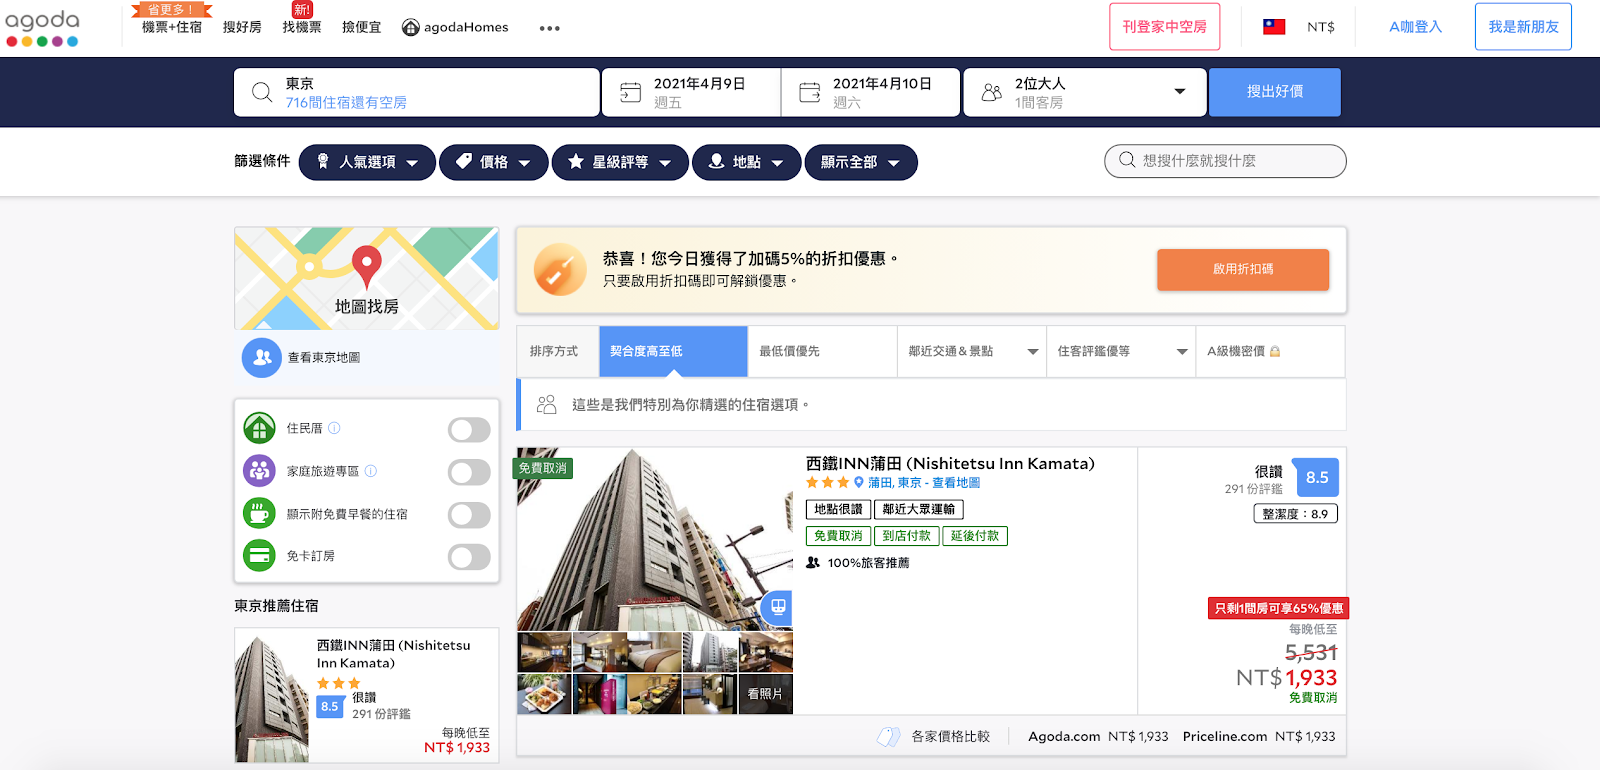The image size is (1600, 770).
Task: Click the check-in calendar icon
Action: pyautogui.click(x=630, y=92)
